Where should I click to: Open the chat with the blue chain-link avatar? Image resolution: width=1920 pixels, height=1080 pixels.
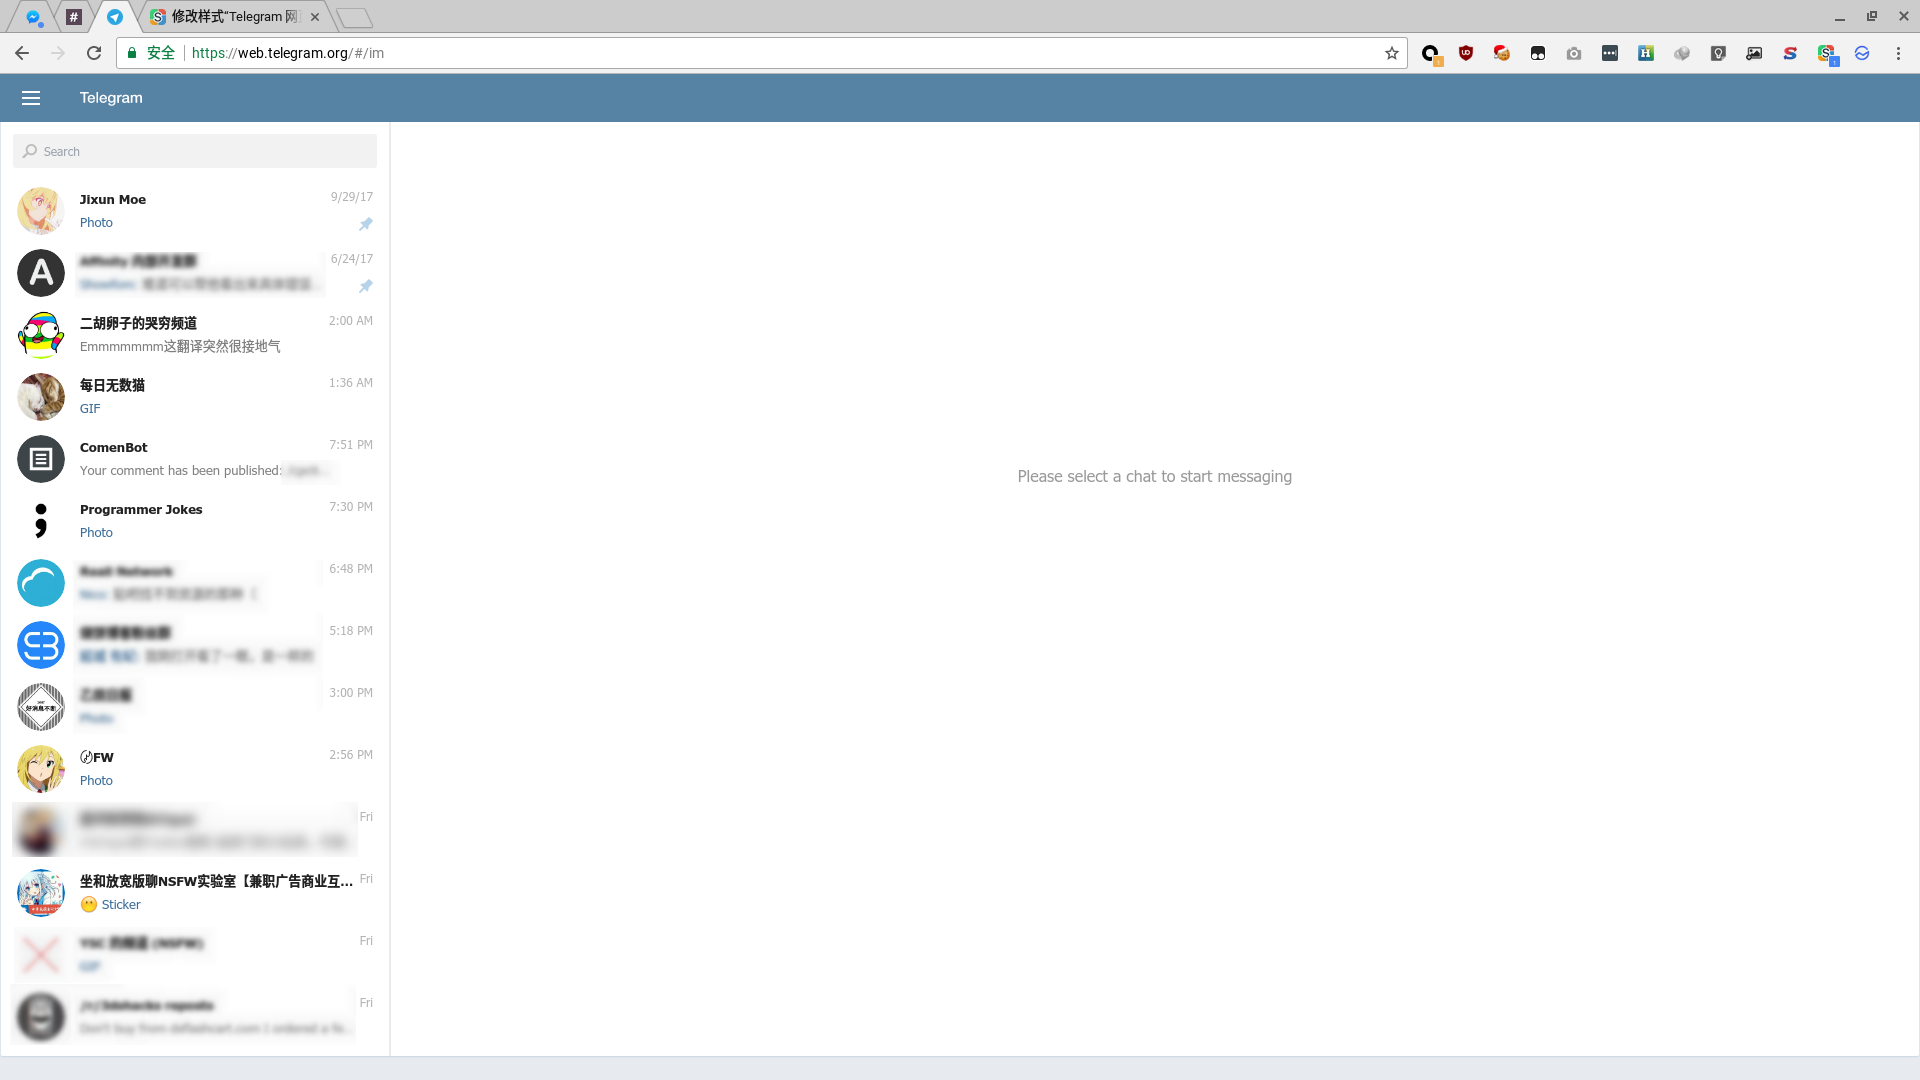pyautogui.click(x=195, y=645)
